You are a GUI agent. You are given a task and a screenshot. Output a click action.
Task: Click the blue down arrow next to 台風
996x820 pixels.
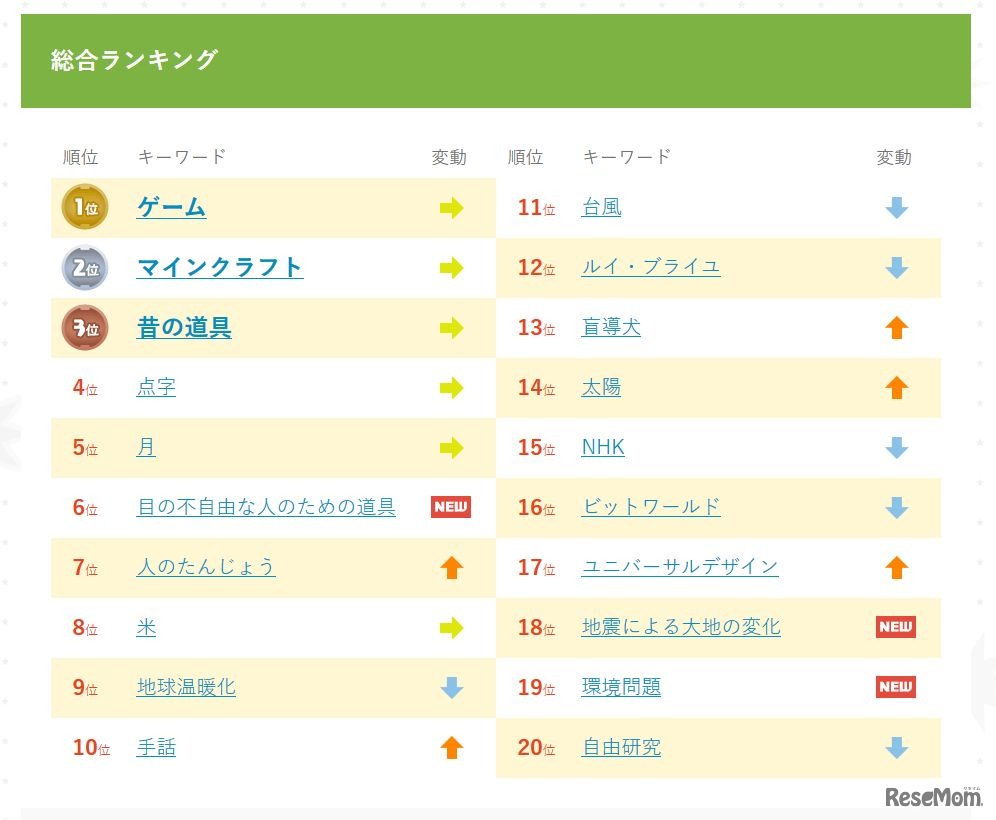[x=896, y=207]
